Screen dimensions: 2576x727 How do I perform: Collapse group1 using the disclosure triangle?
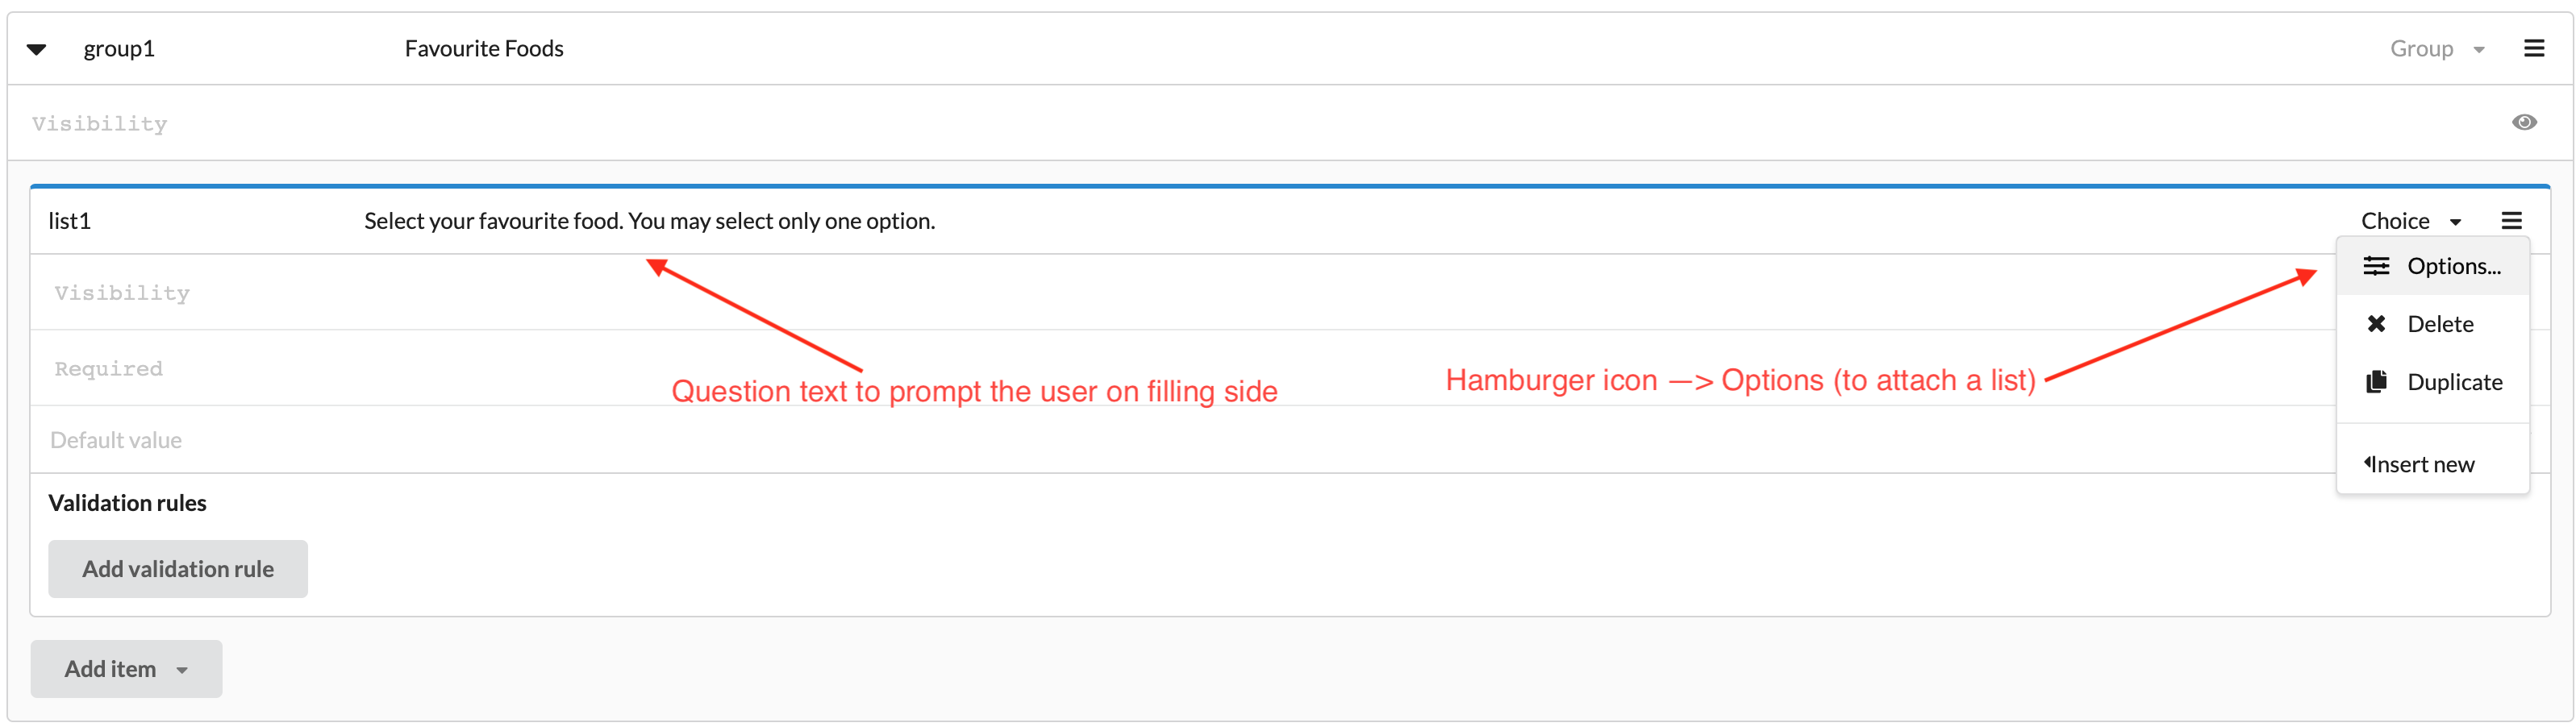click(36, 47)
